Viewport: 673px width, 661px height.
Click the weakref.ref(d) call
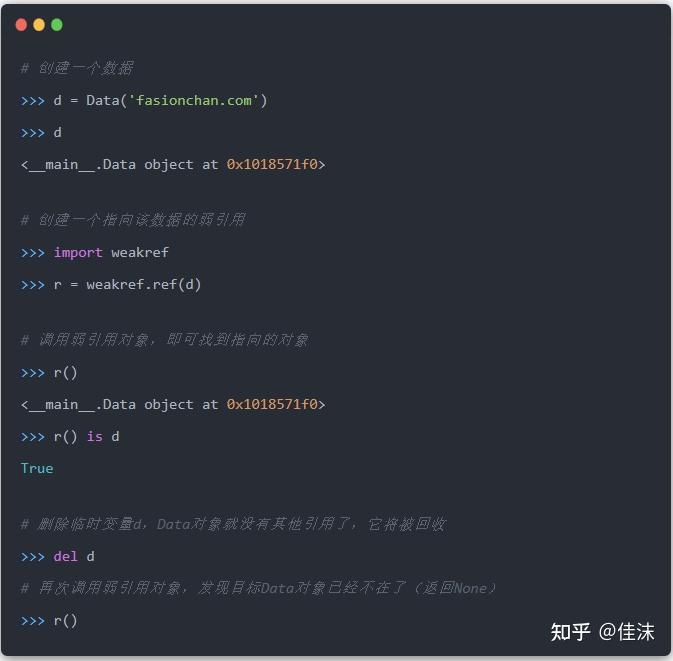pos(144,285)
